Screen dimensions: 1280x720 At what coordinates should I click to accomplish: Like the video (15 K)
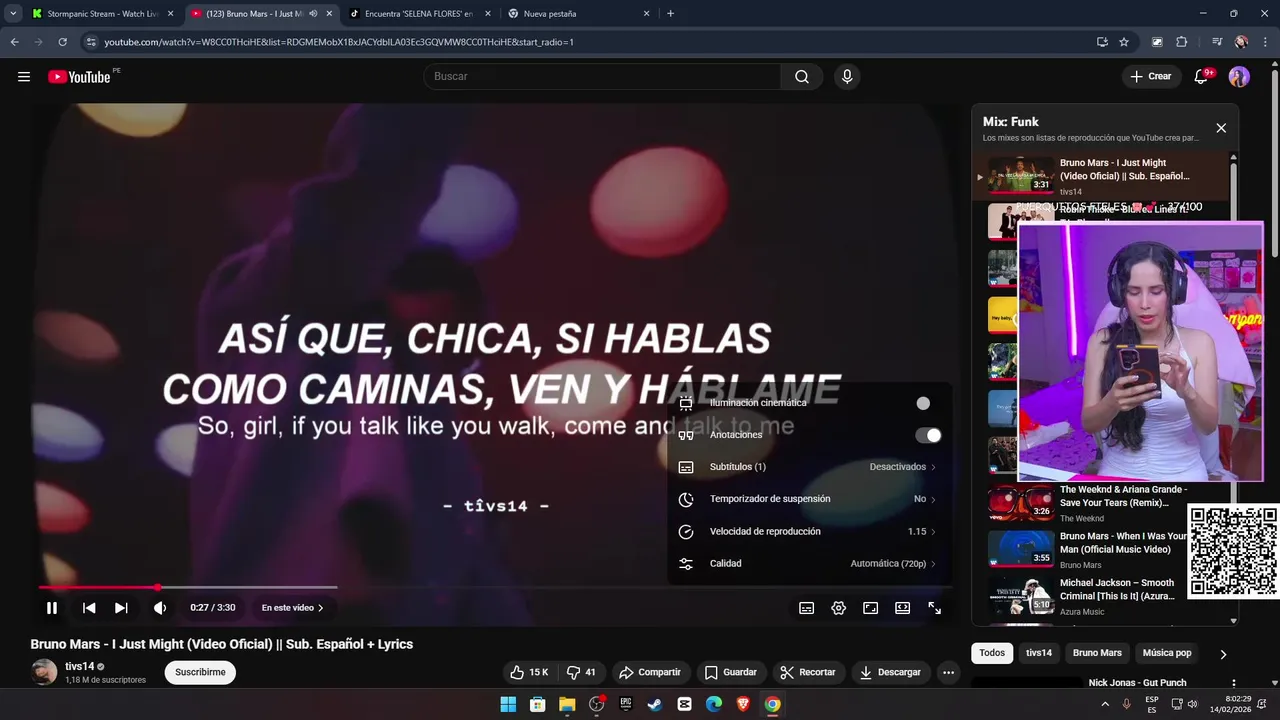pyautogui.click(x=529, y=672)
